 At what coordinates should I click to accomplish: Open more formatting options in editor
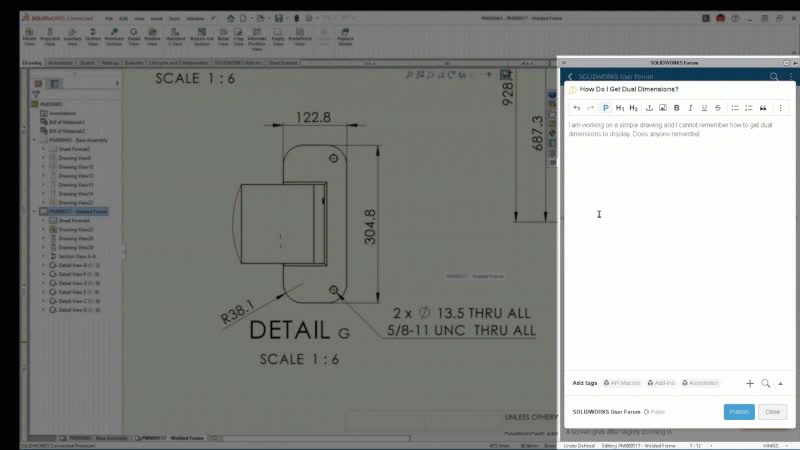(x=780, y=108)
